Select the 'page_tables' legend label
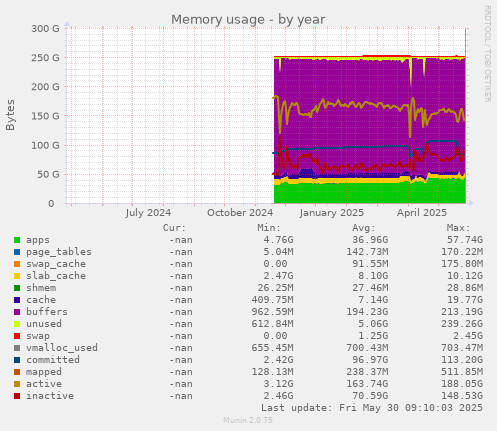This screenshot has height=431, width=497. 59,252
